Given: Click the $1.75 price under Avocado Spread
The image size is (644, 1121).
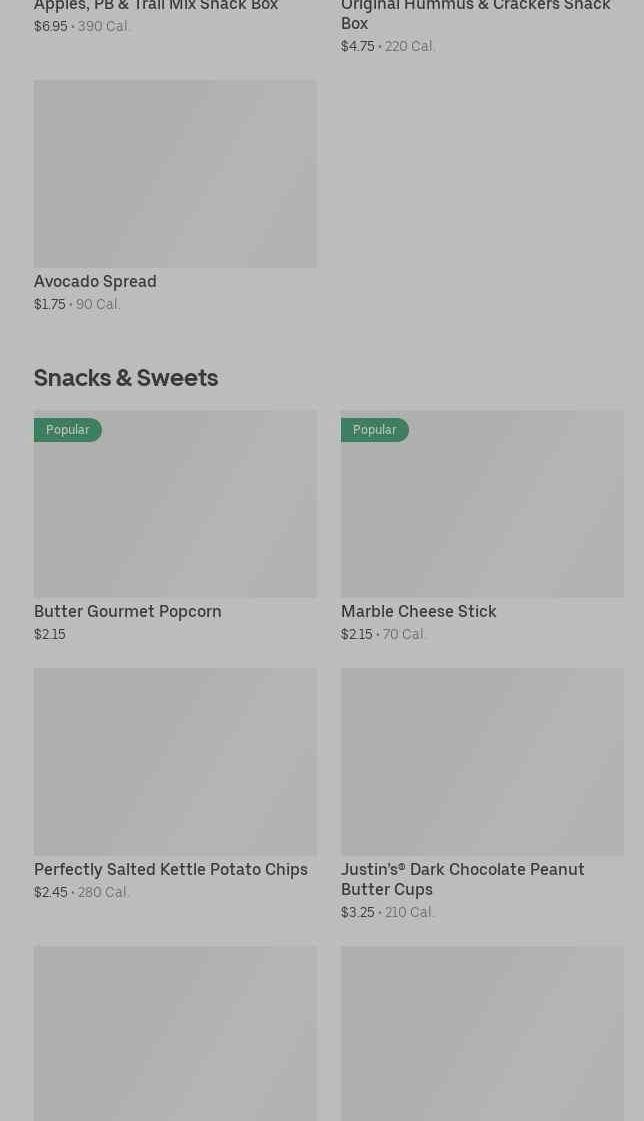Looking at the screenshot, I should (50, 304).
